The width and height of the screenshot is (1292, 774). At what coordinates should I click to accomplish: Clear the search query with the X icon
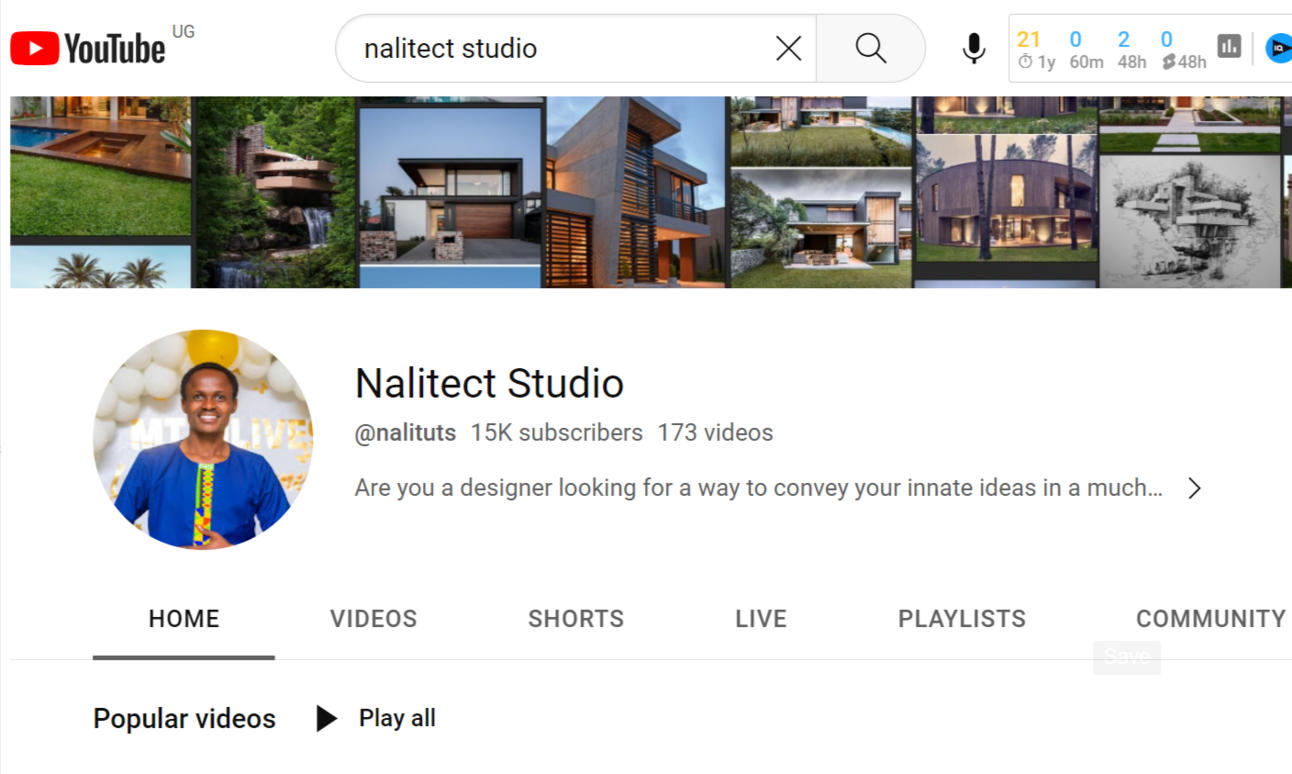tap(788, 47)
